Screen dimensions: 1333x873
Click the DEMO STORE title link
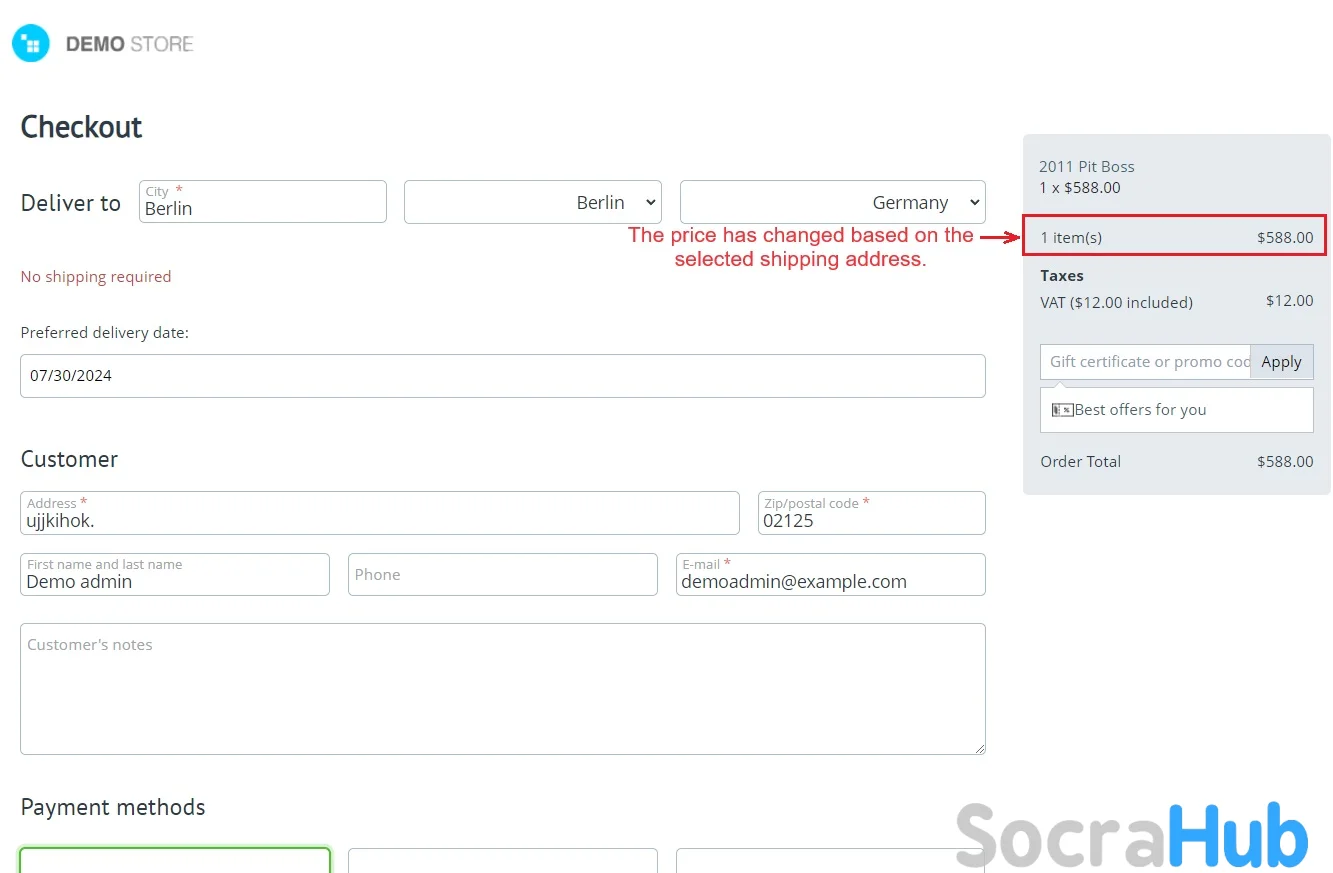129,44
